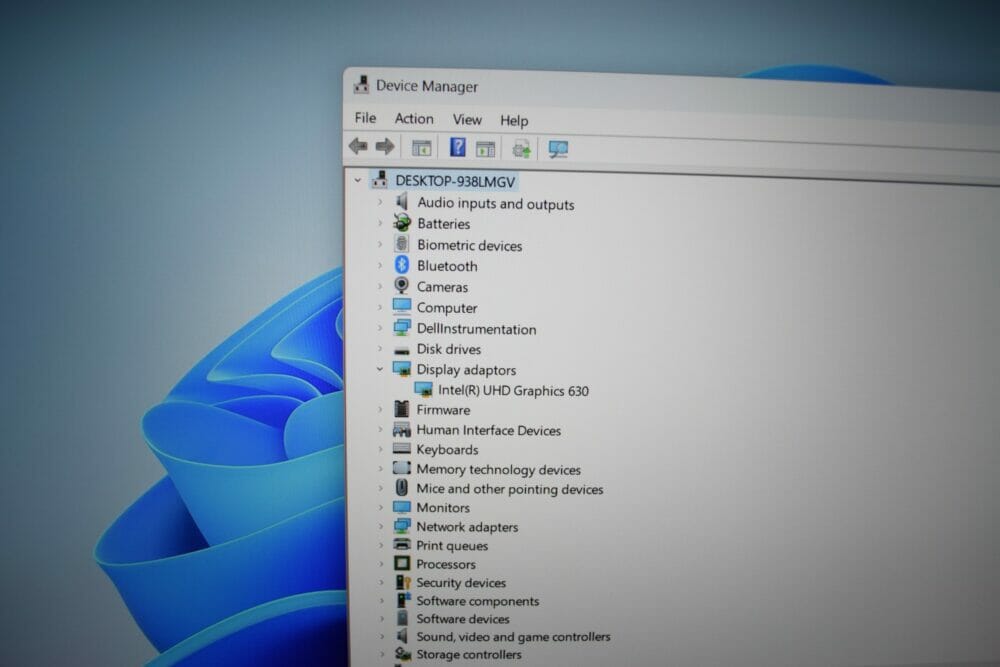Expand the Monitors category
1000x667 pixels.
click(x=381, y=507)
